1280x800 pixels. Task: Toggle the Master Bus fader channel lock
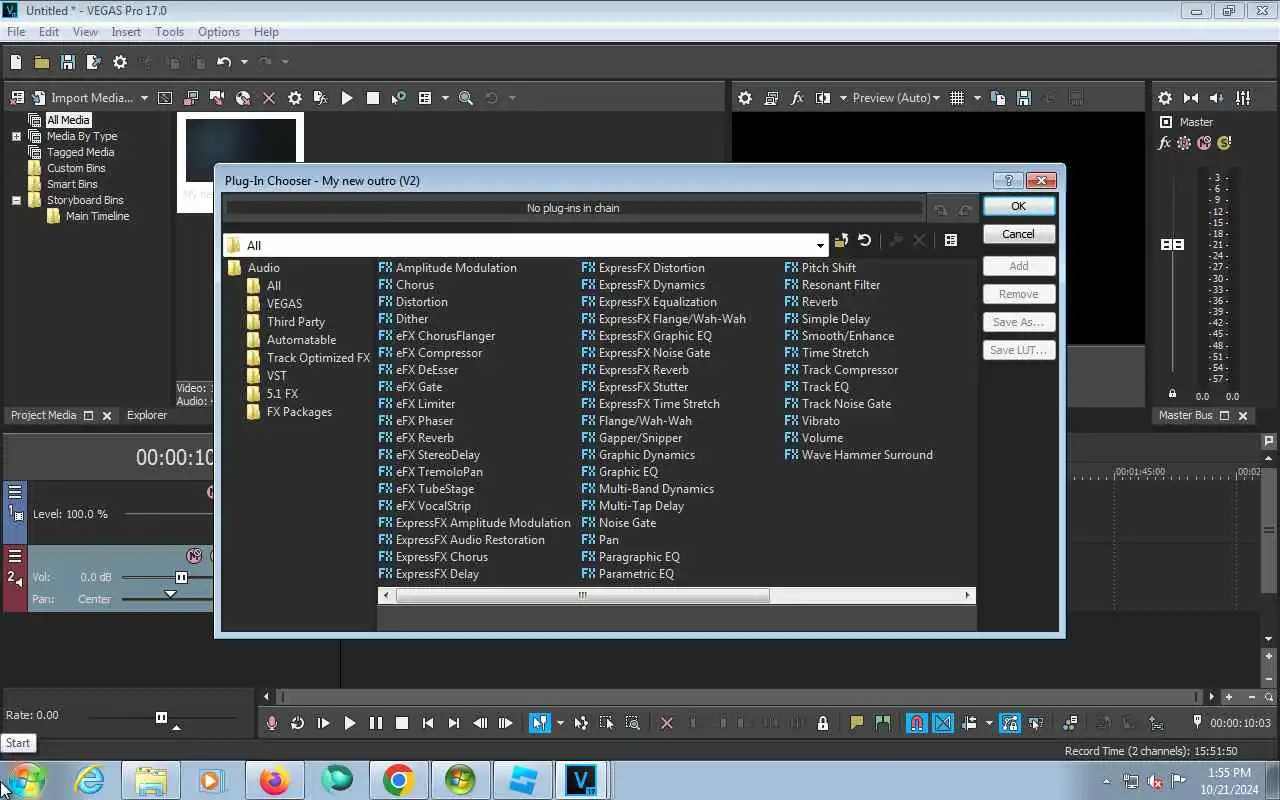(1173, 394)
